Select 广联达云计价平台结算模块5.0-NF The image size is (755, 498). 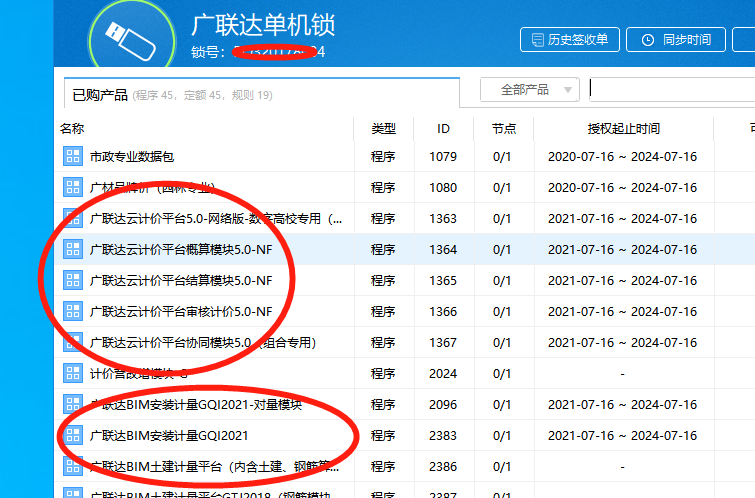pos(181,280)
